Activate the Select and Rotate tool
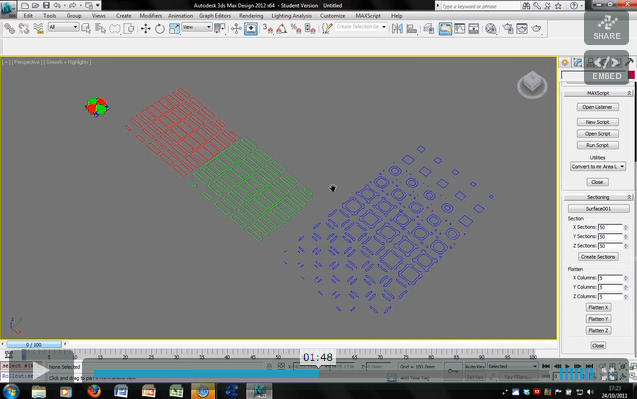The height and width of the screenshot is (399, 637). pyautogui.click(x=160, y=28)
